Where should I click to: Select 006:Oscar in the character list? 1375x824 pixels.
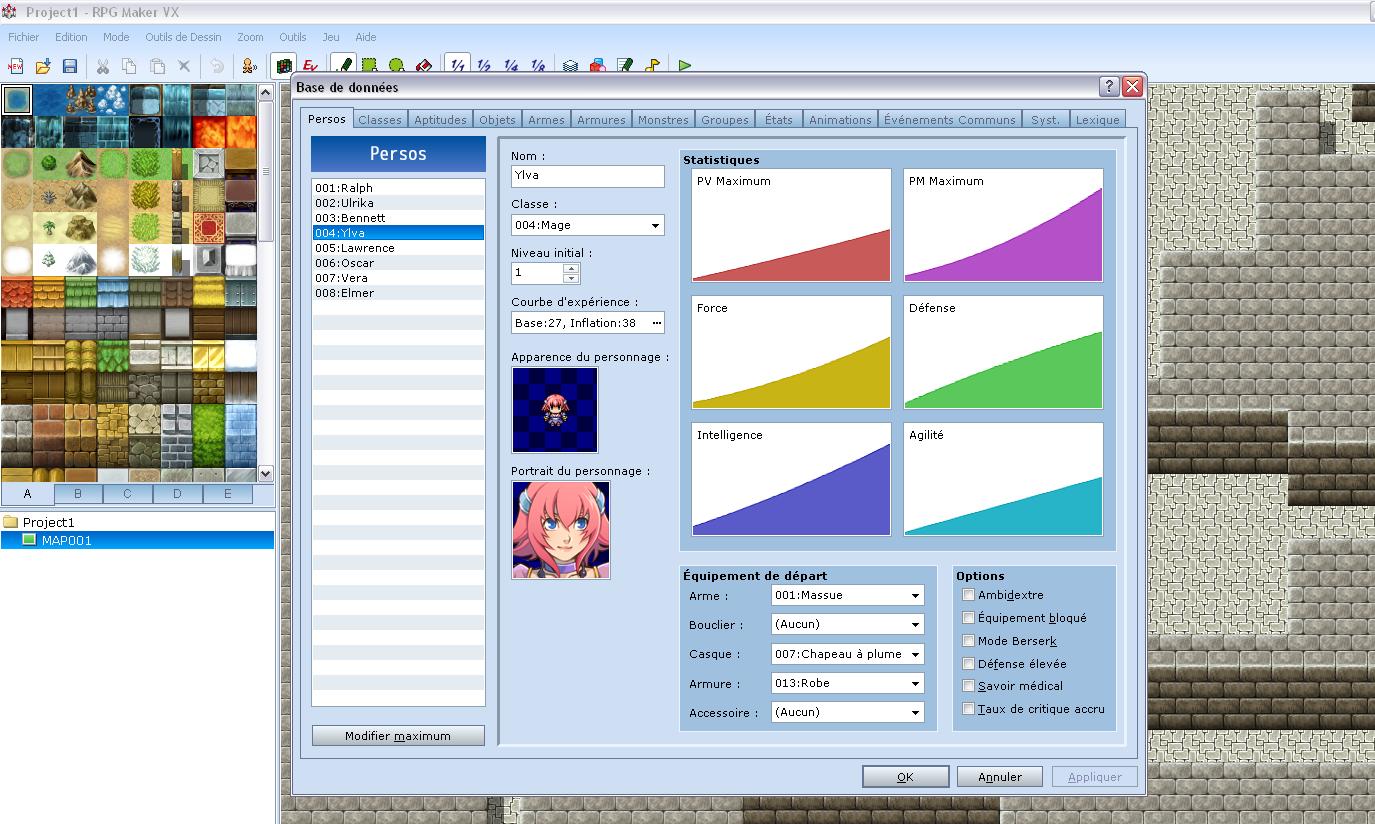click(345, 263)
